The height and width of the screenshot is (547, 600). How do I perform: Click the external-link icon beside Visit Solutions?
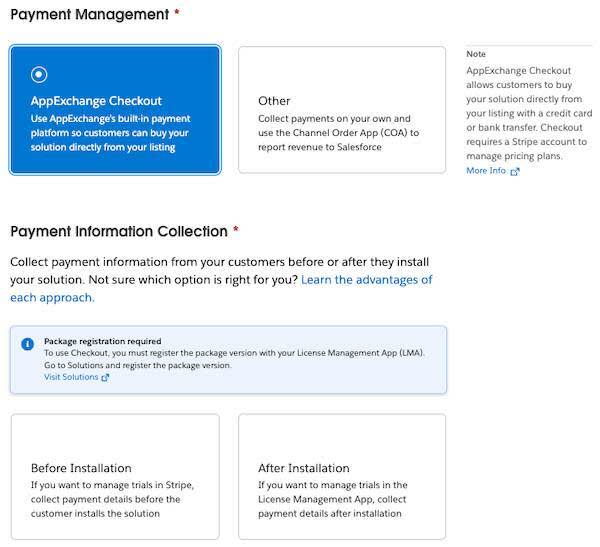[105, 377]
